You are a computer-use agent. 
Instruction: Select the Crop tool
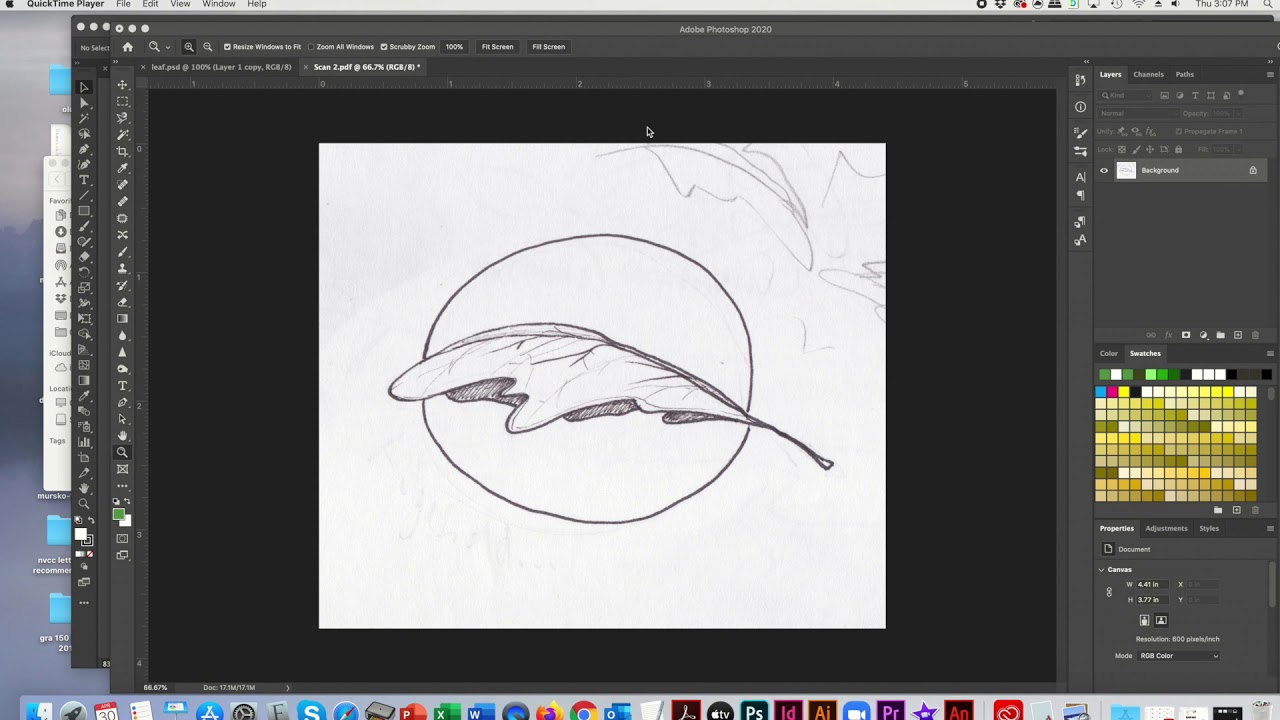123,151
